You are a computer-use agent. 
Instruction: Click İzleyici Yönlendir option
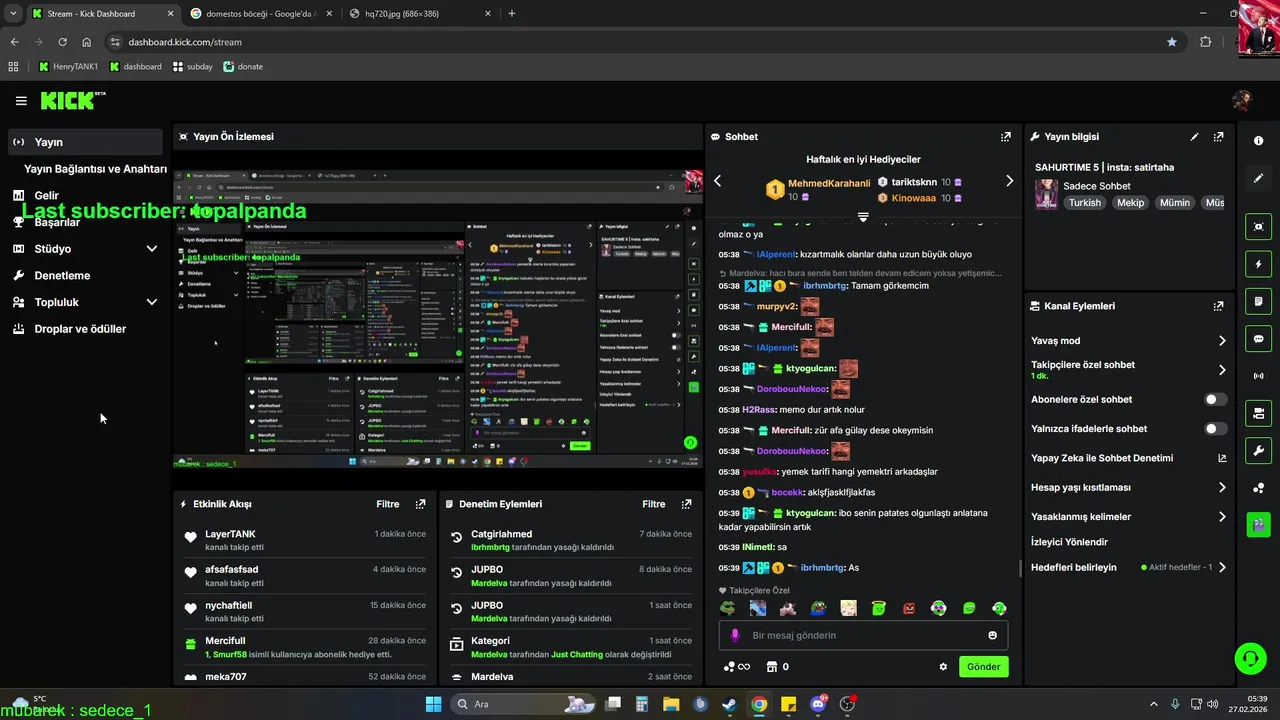(x=1069, y=542)
